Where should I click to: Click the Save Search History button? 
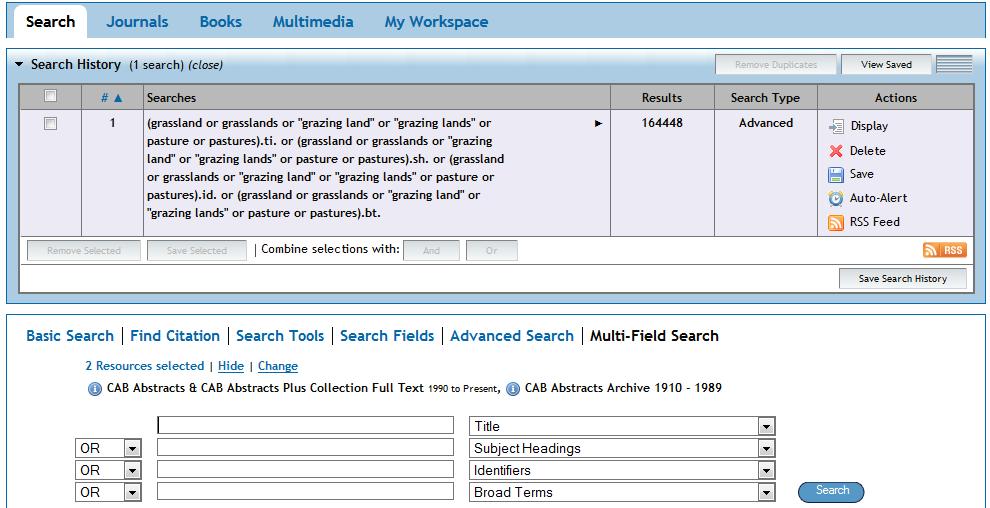902,278
